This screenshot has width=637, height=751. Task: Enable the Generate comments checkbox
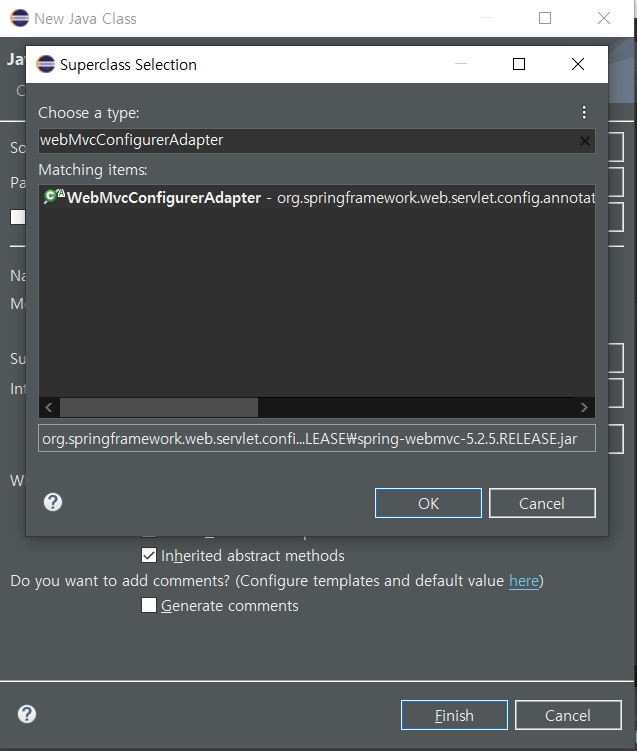coord(149,605)
